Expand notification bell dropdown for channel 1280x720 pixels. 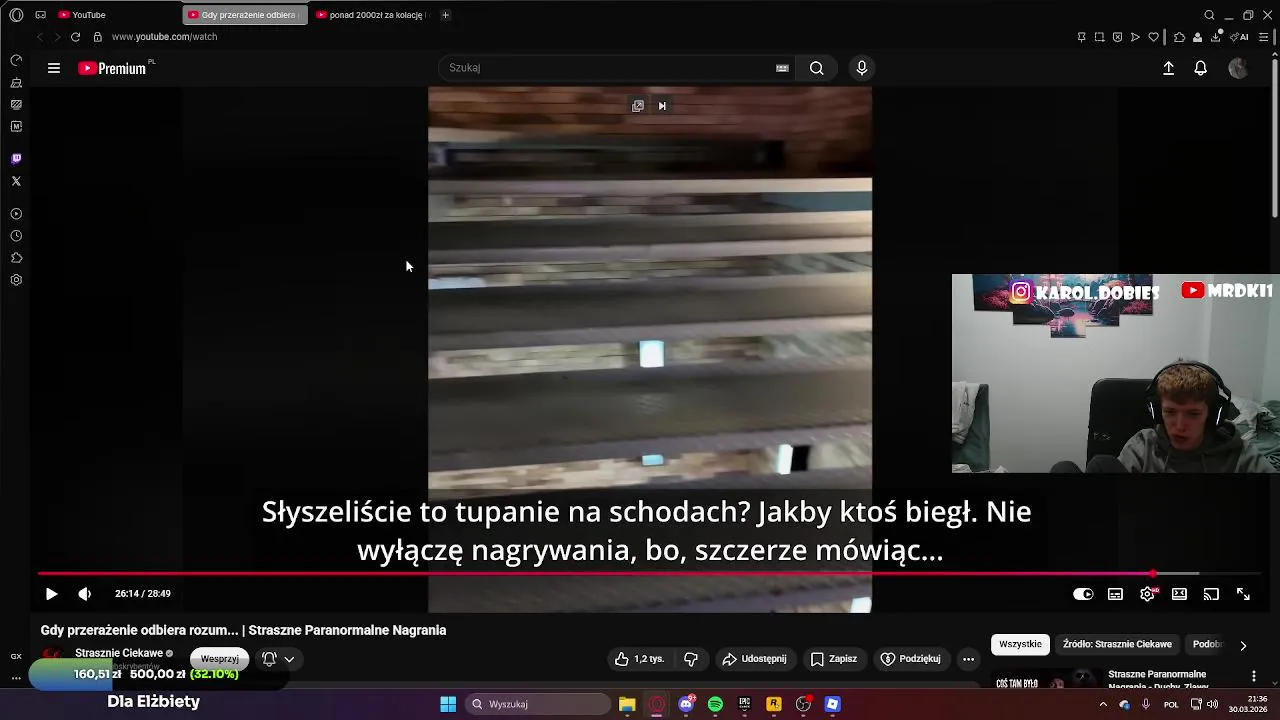click(x=278, y=659)
